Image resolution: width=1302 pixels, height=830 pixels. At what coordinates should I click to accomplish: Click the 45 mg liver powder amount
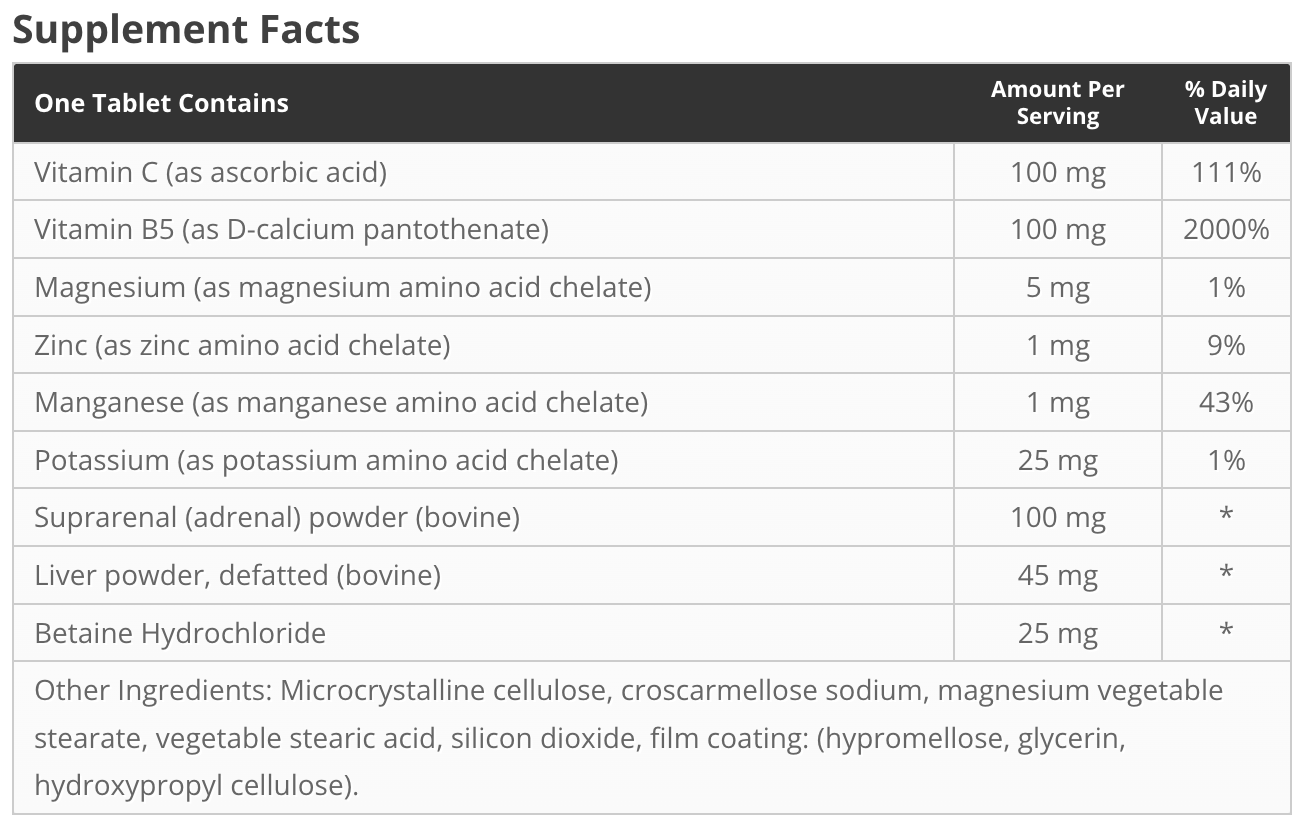(x=1057, y=575)
